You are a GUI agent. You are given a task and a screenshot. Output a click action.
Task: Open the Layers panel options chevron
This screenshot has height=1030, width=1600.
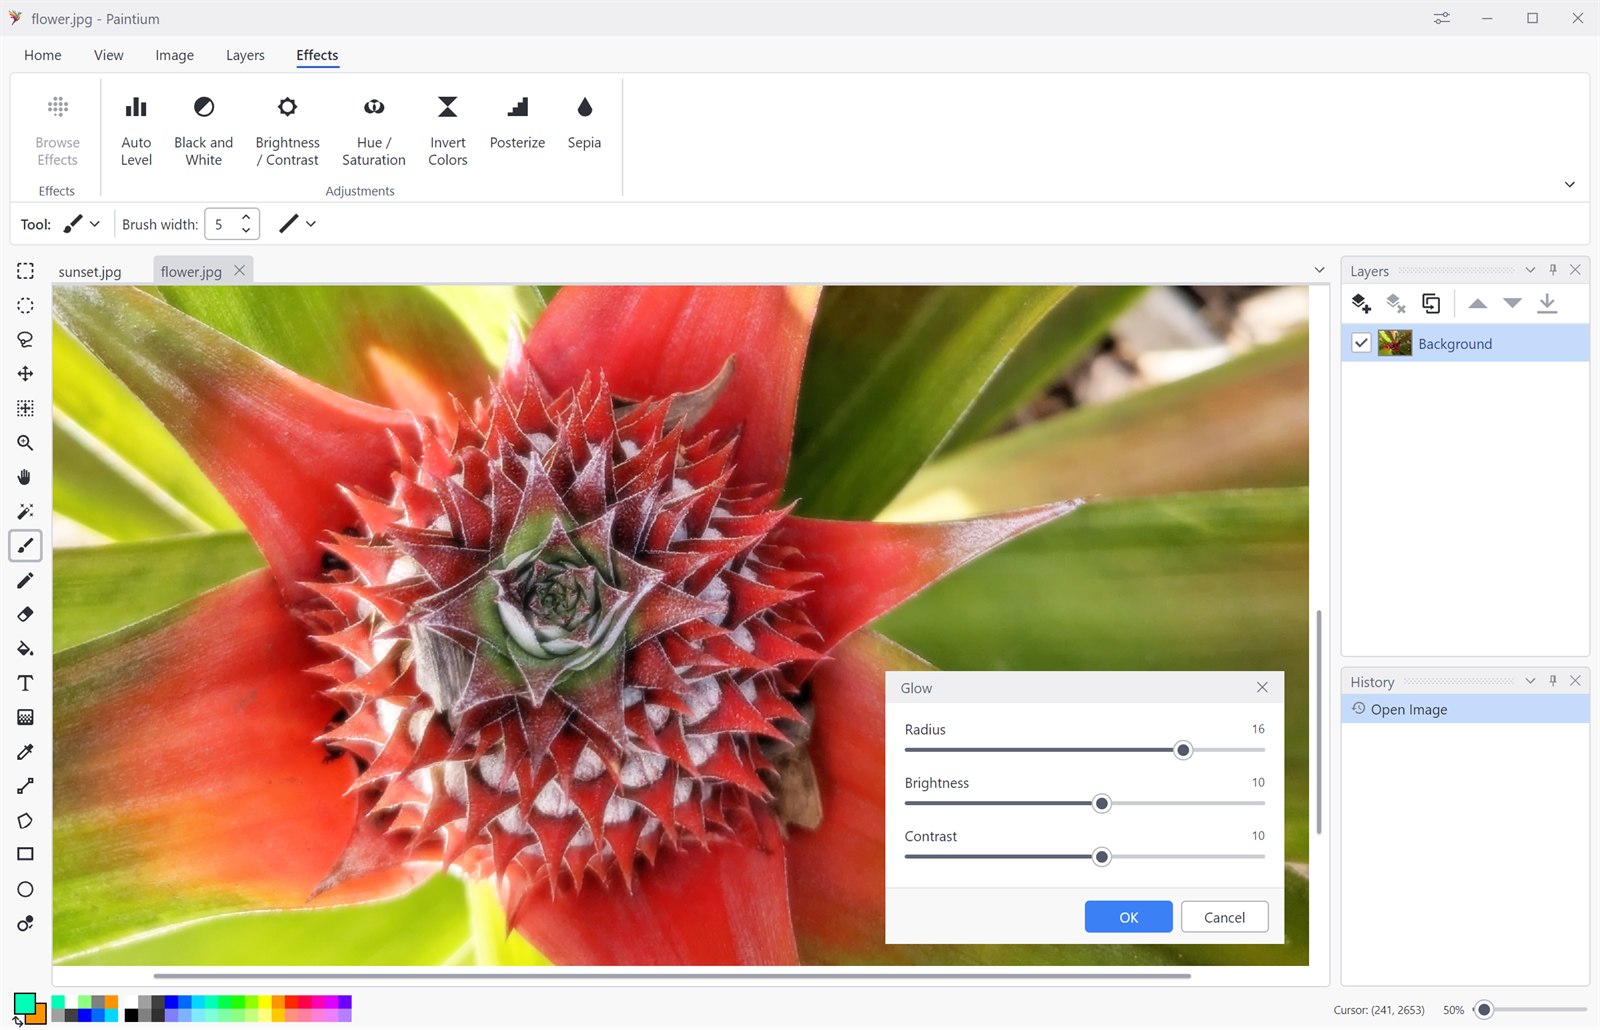point(1530,270)
